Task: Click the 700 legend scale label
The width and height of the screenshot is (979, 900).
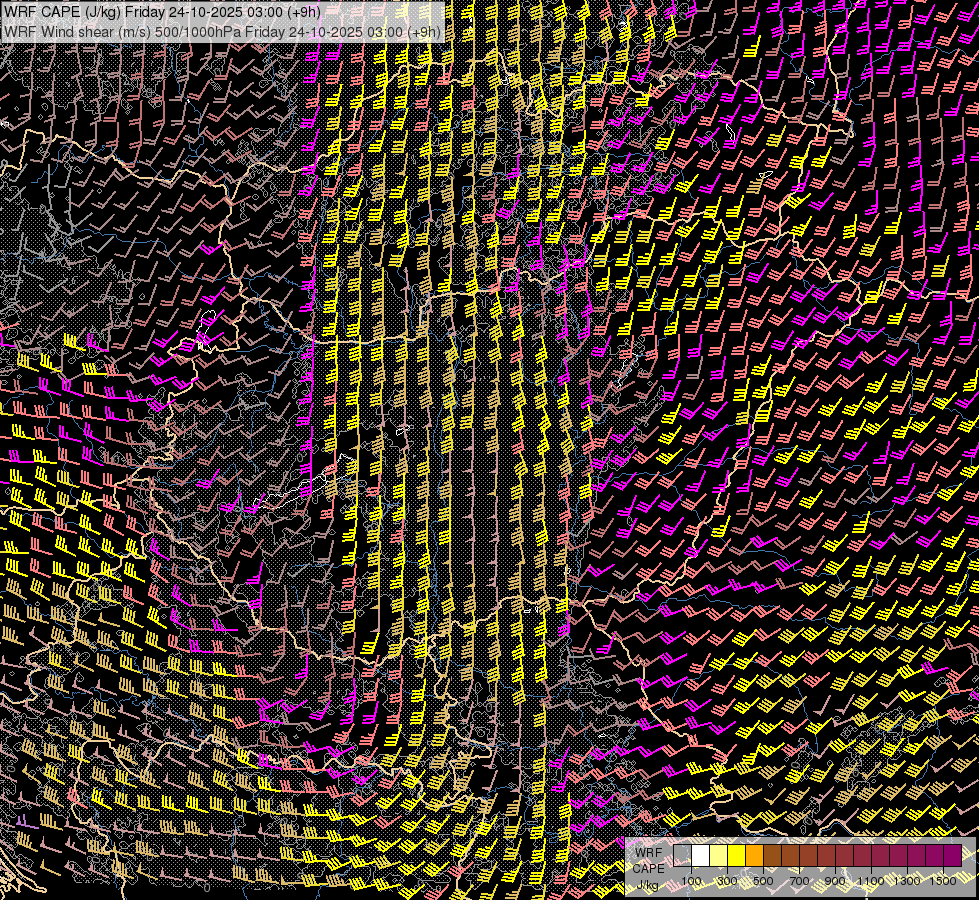Action: (799, 881)
